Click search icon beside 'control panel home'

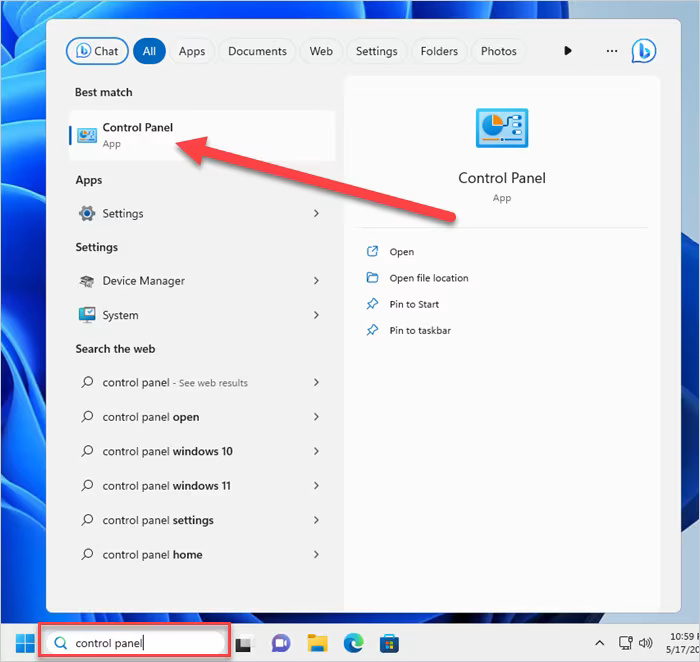pos(87,554)
